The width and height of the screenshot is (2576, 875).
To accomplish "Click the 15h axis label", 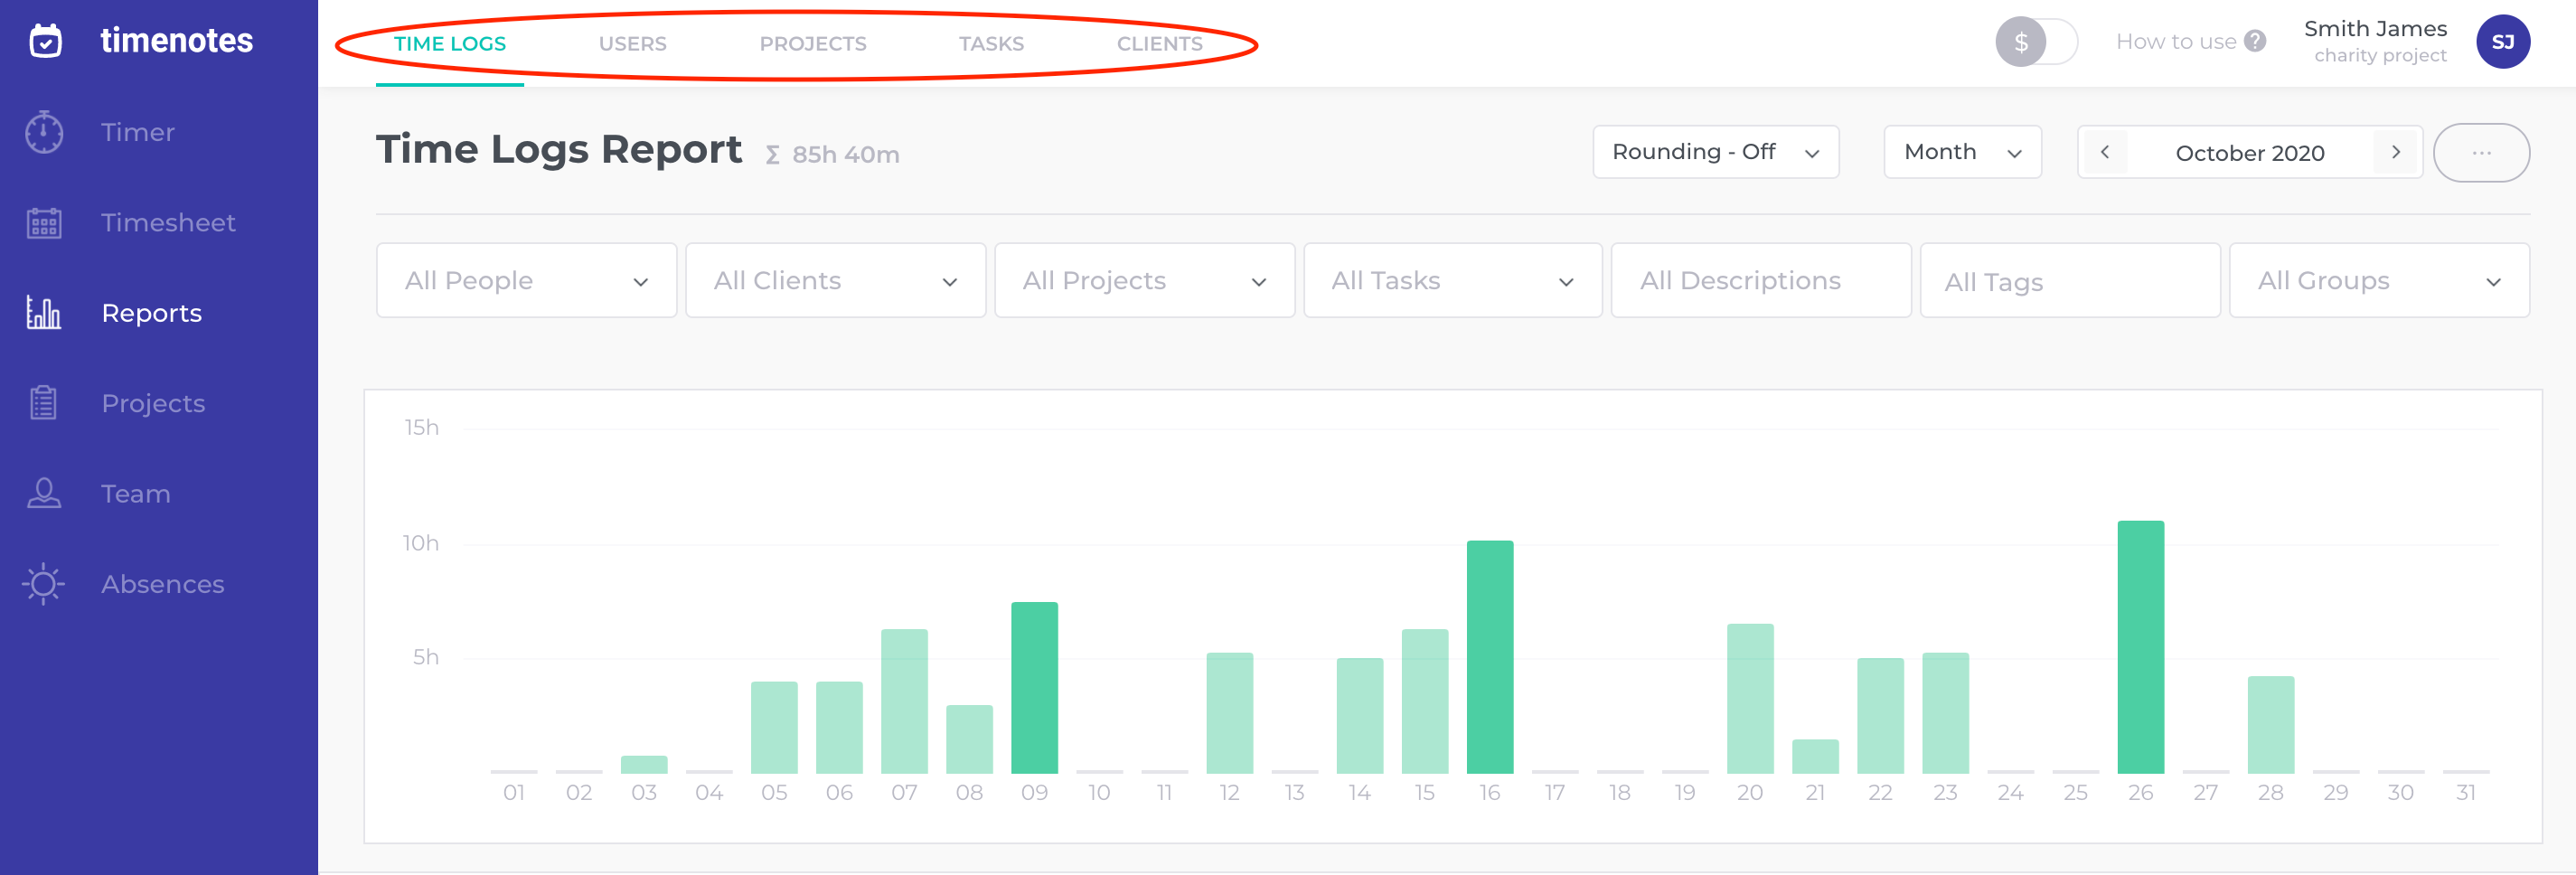I will coord(421,428).
